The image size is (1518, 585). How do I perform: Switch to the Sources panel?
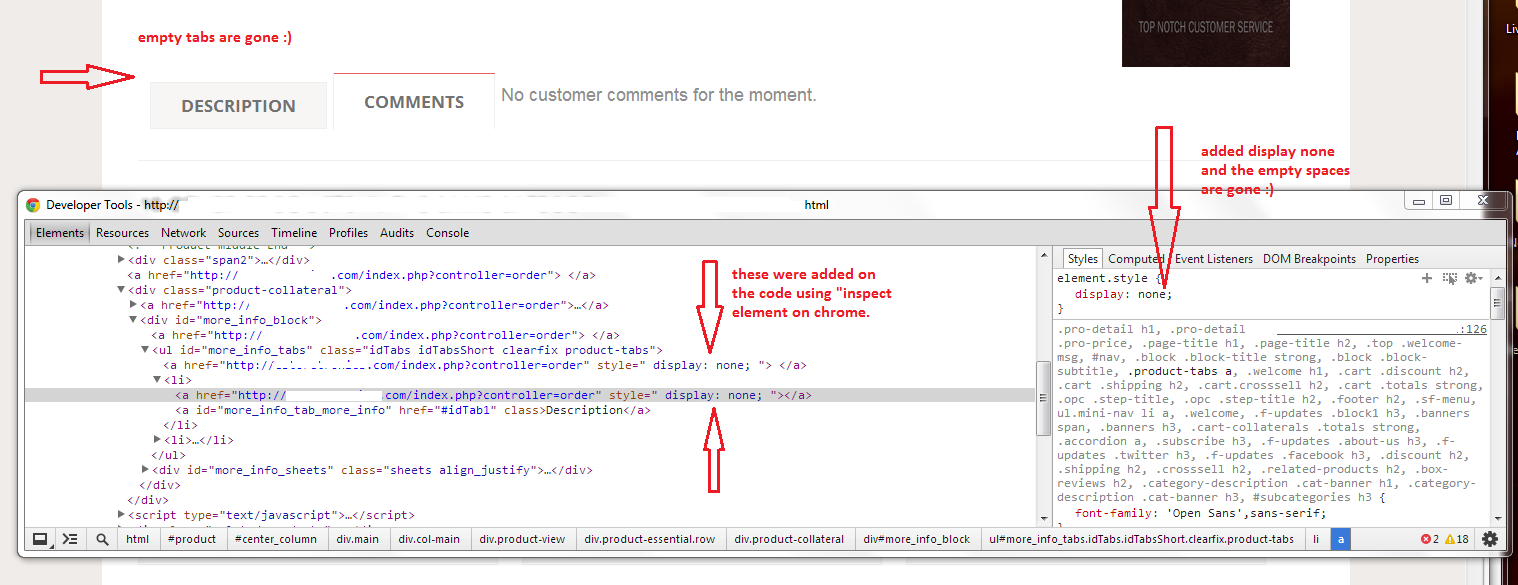238,233
